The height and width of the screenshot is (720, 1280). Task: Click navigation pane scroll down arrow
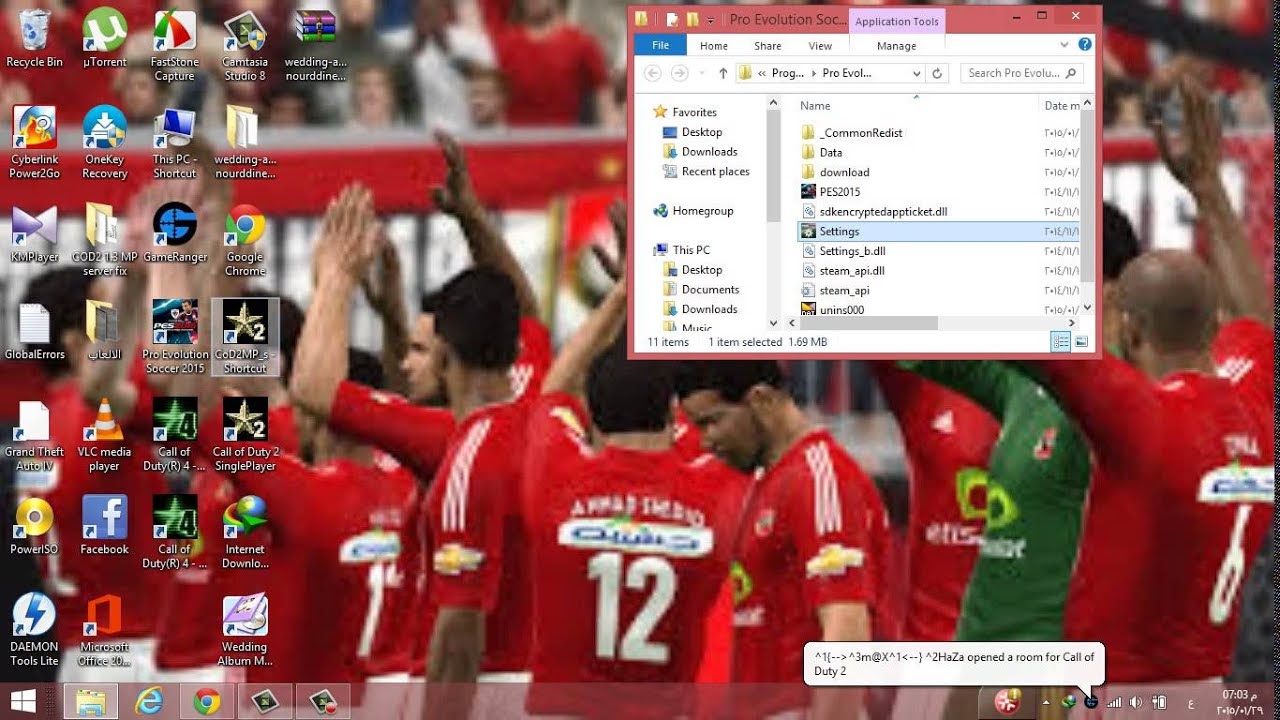[x=773, y=323]
